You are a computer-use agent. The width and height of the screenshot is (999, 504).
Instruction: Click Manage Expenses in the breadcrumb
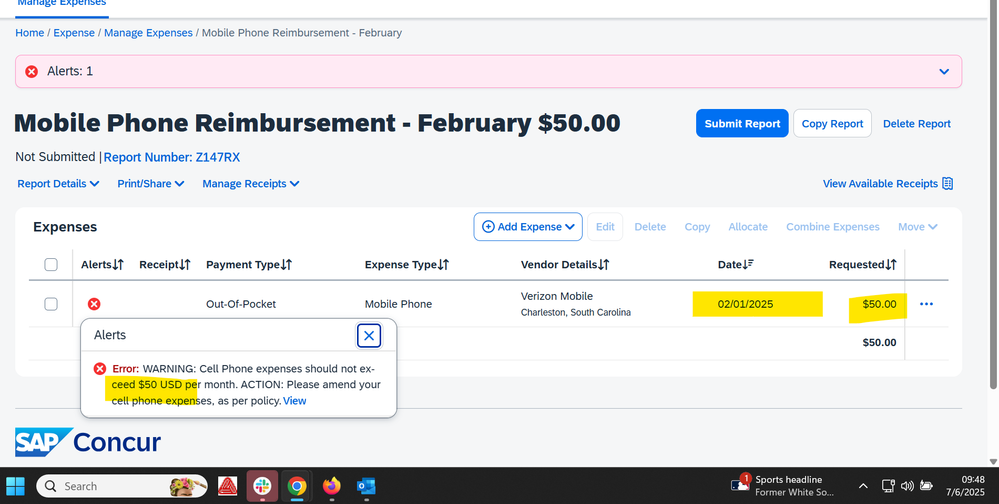(148, 32)
